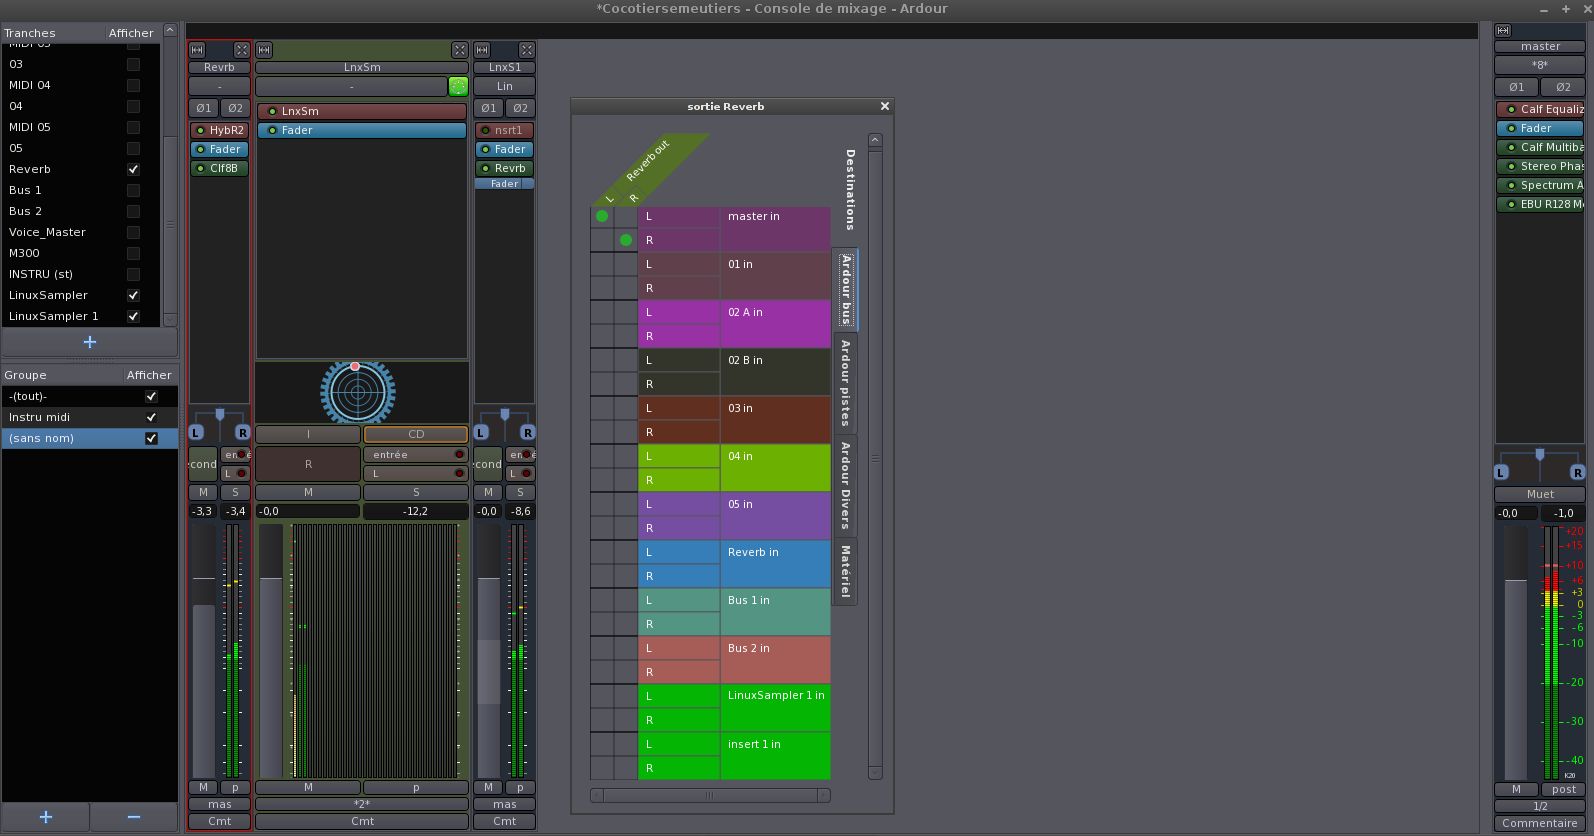Hide the LnxSm mixer strip
Screen dimensions: 1594x836
click(460, 50)
